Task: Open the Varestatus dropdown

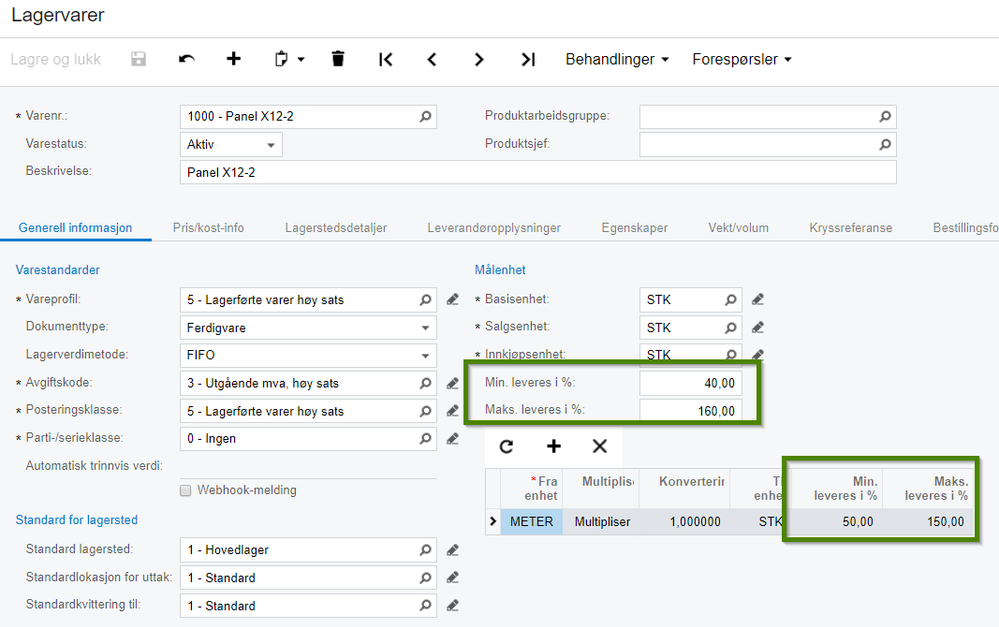Action: (271, 145)
